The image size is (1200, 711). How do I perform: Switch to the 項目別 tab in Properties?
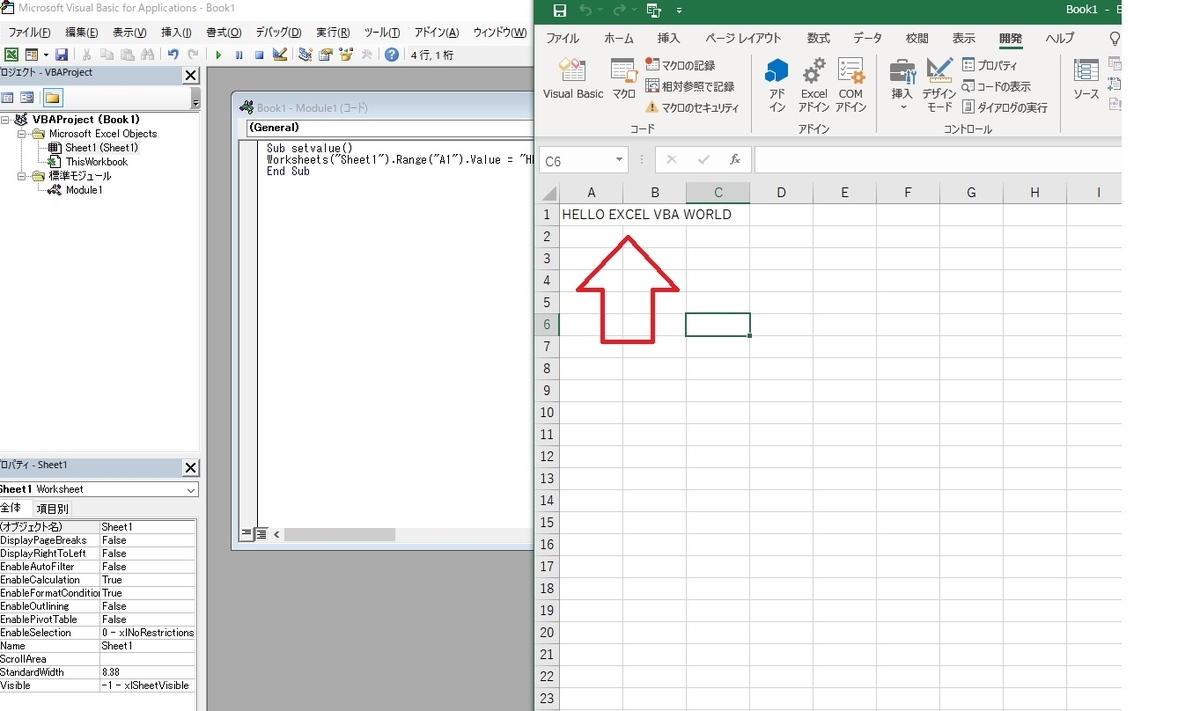[x=52, y=508]
